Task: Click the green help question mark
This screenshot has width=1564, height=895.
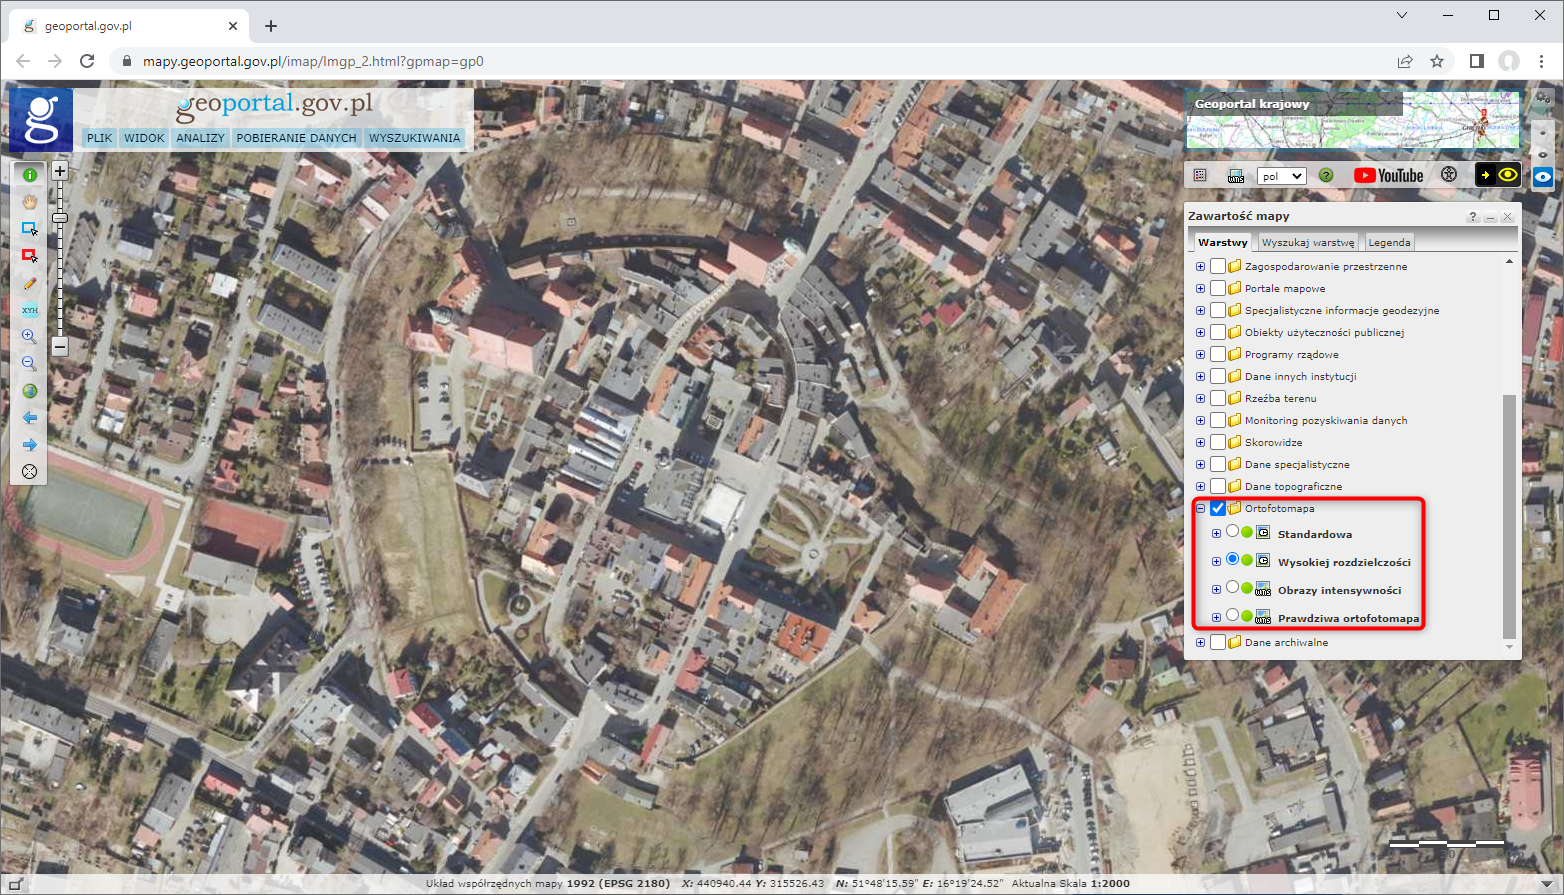Action: [1326, 175]
